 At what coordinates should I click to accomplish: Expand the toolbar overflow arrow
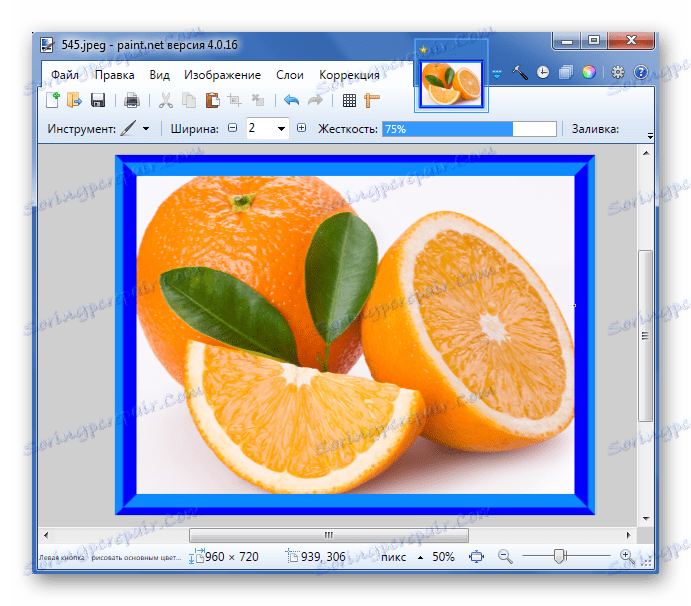click(x=650, y=136)
